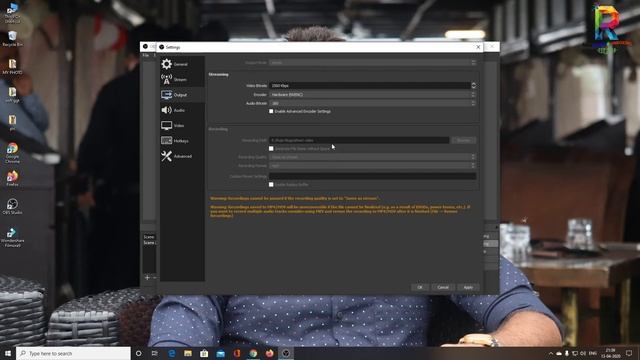
Task: Open Firefox desktop shortcut
Action: coord(12,179)
